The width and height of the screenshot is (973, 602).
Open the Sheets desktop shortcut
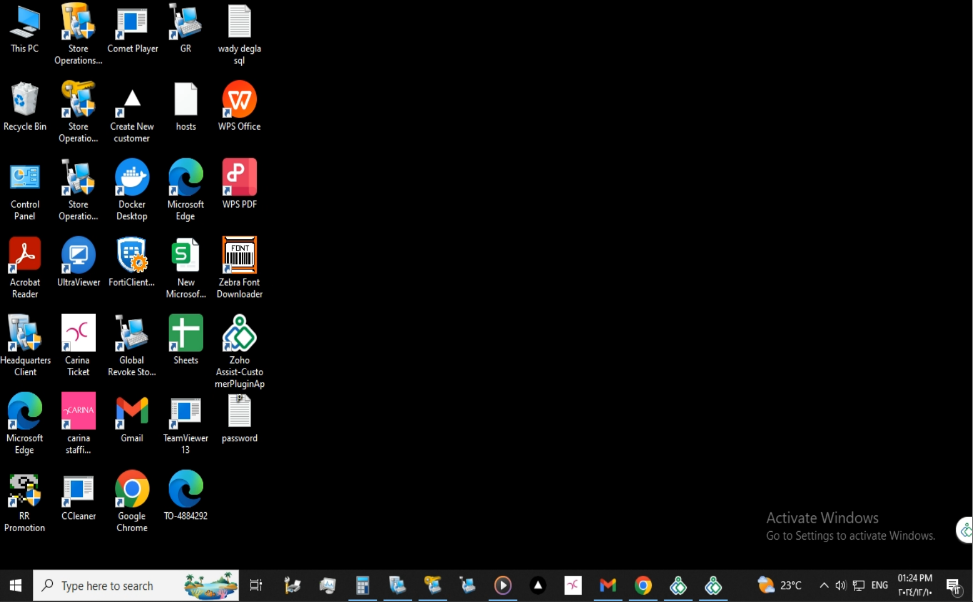[x=186, y=339]
